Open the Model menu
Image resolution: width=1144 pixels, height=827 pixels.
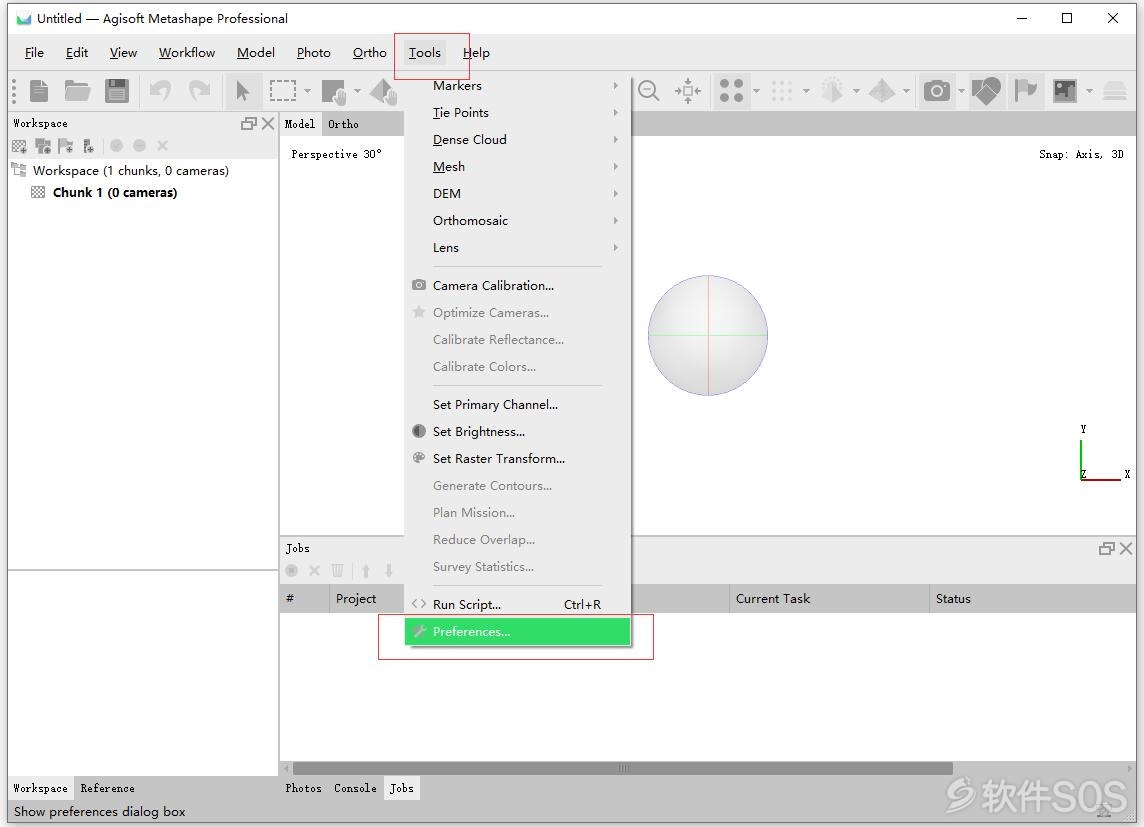coord(255,53)
